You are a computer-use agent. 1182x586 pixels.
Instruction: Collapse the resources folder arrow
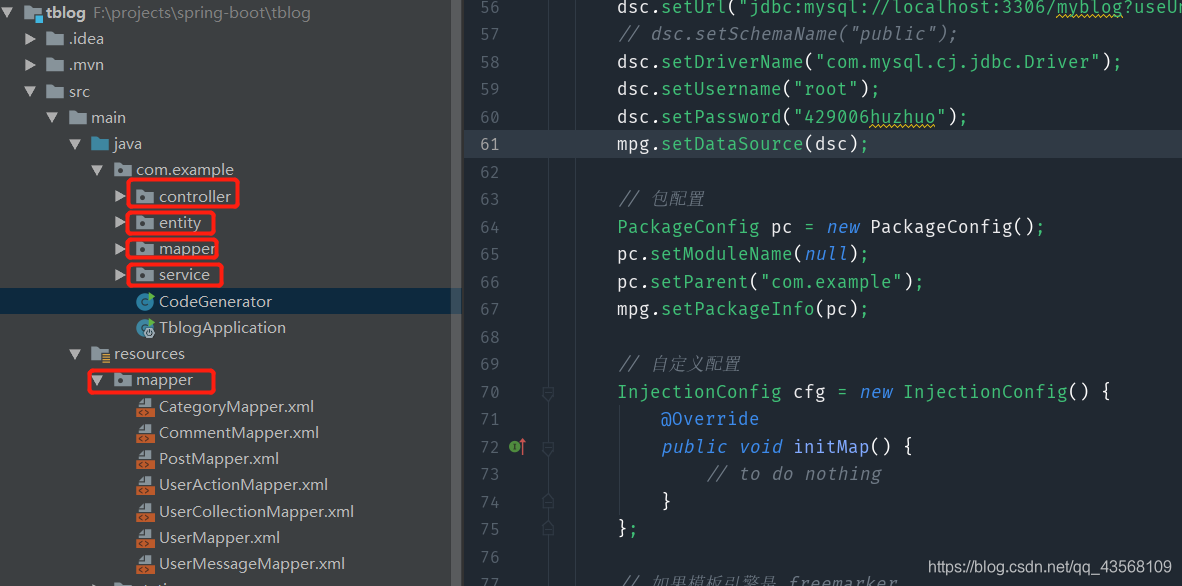tap(75, 354)
